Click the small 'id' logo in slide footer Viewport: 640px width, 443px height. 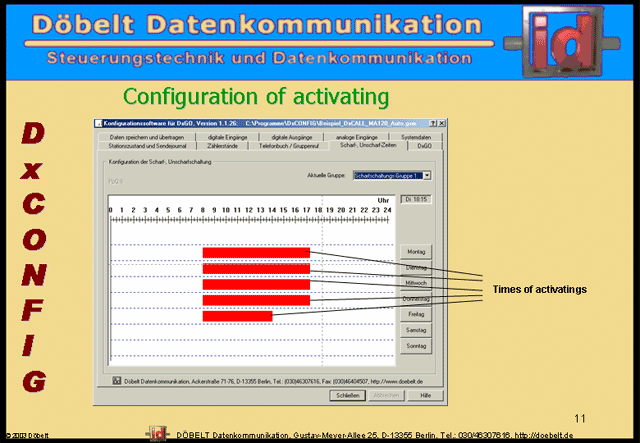pyautogui.click(x=157, y=434)
